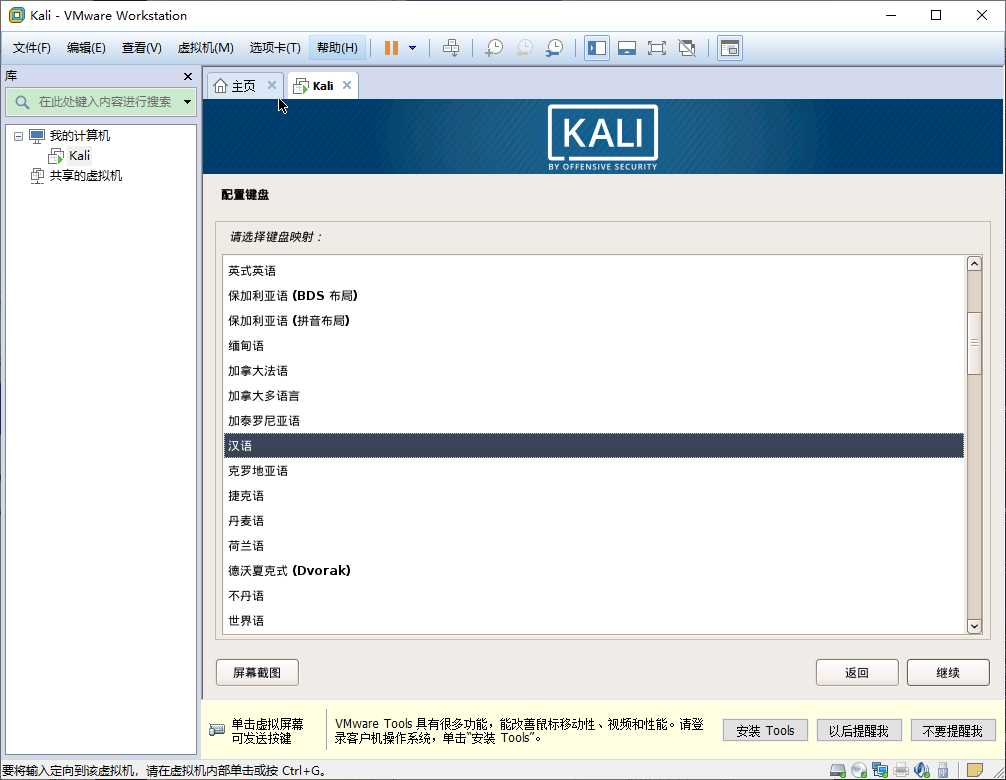Revert to the previous snapshot
Viewport: 1006px width, 780px height.
(524, 48)
